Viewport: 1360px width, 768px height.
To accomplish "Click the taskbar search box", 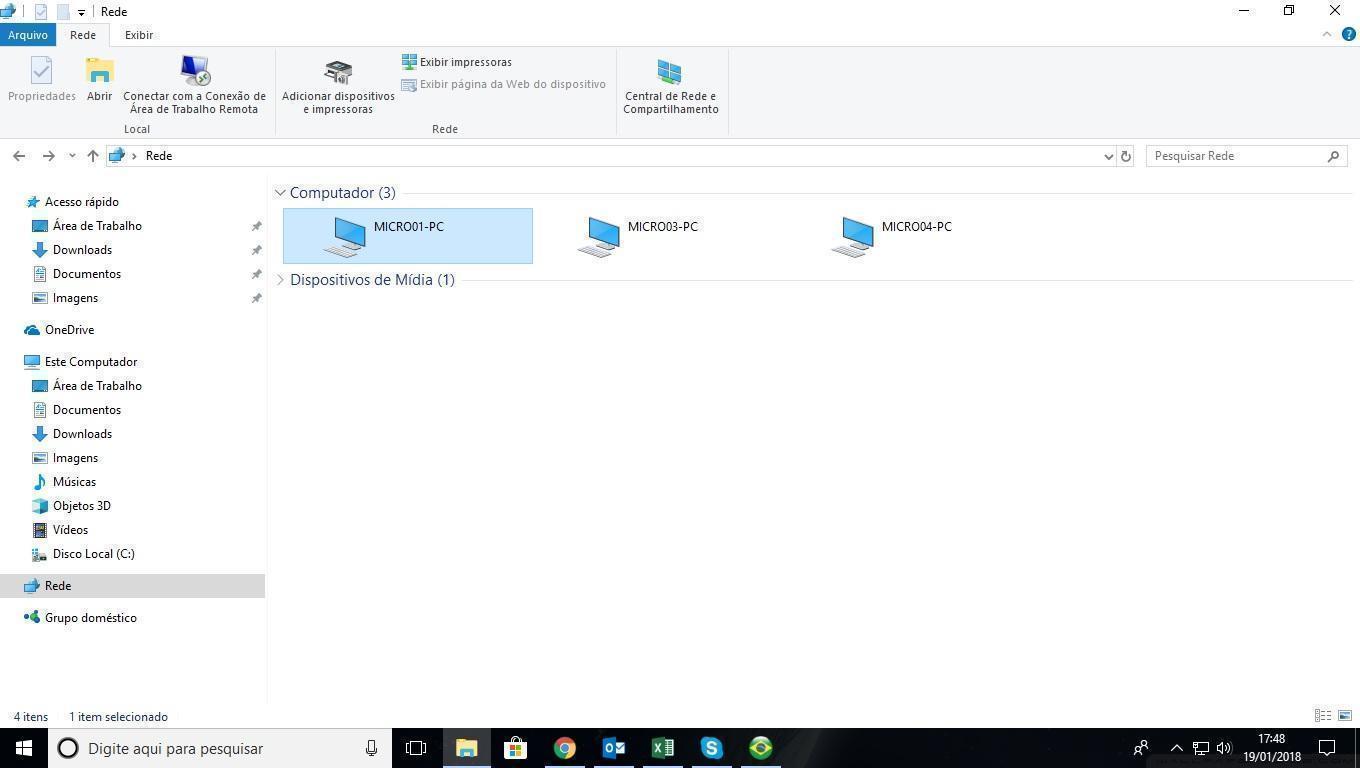I will [220, 748].
